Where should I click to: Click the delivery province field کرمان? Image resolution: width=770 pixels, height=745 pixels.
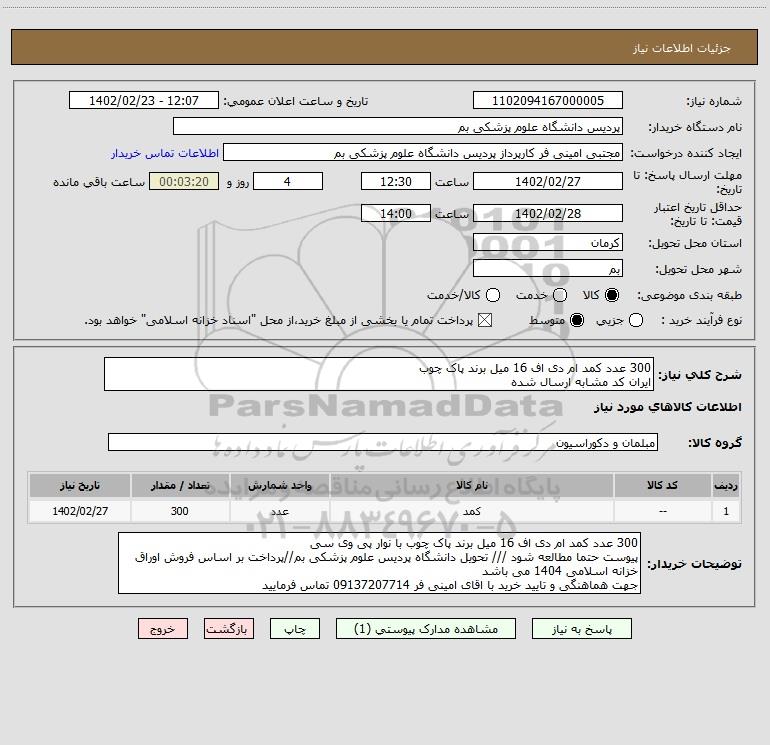tap(548, 243)
